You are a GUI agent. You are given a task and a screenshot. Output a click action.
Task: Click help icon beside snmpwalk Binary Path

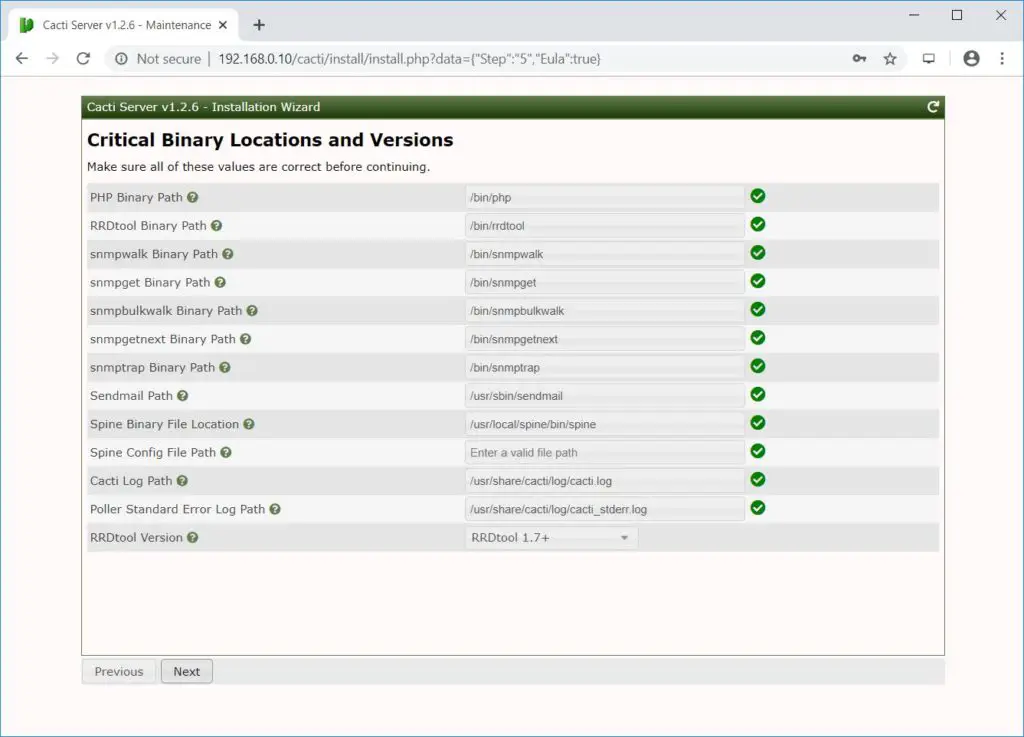226,253
